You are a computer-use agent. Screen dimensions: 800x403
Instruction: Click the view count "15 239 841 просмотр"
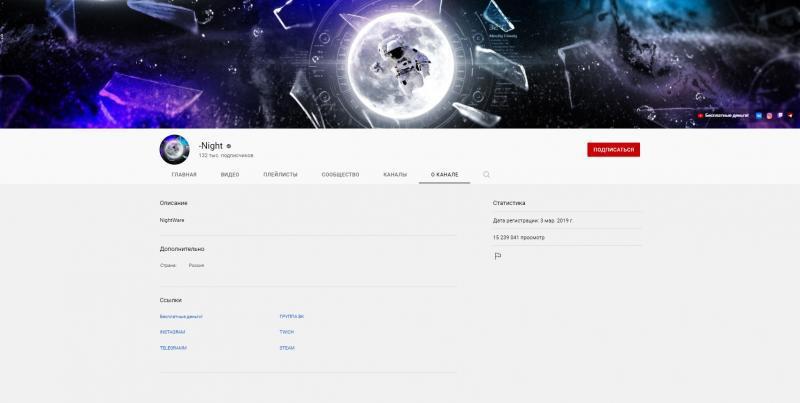coord(519,238)
